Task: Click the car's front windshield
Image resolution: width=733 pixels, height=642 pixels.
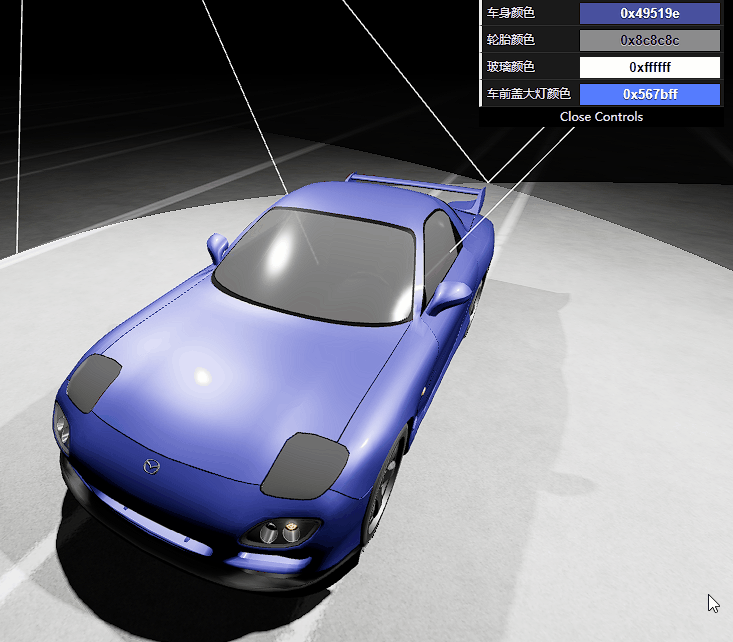Action: (316, 267)
